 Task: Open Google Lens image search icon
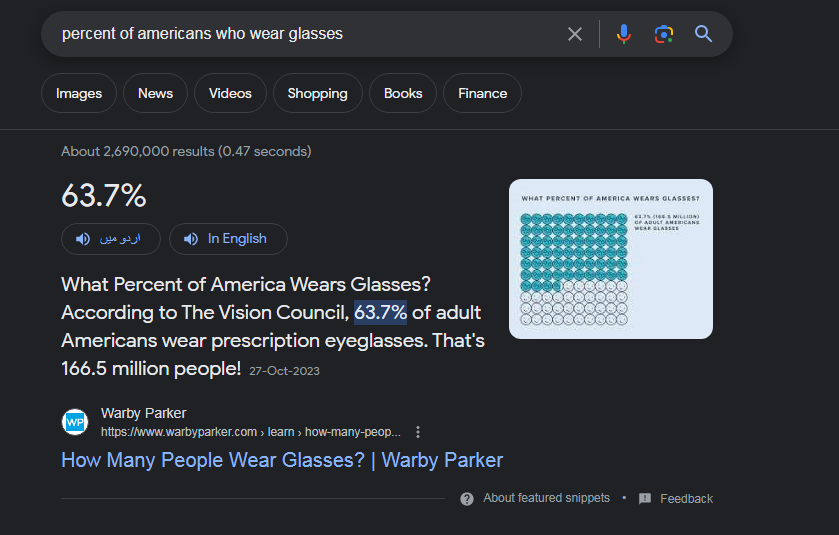pyautogui.click(x=663, y=34)
